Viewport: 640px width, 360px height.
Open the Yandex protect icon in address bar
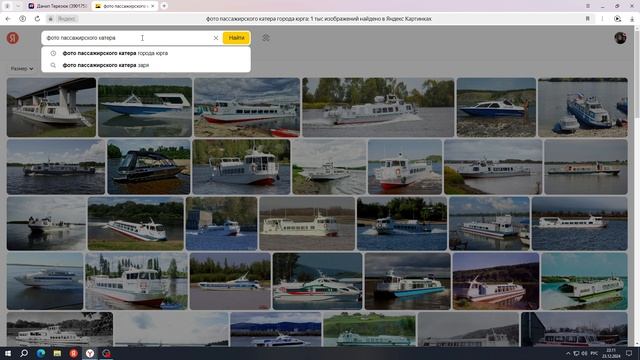pos(22,19)
